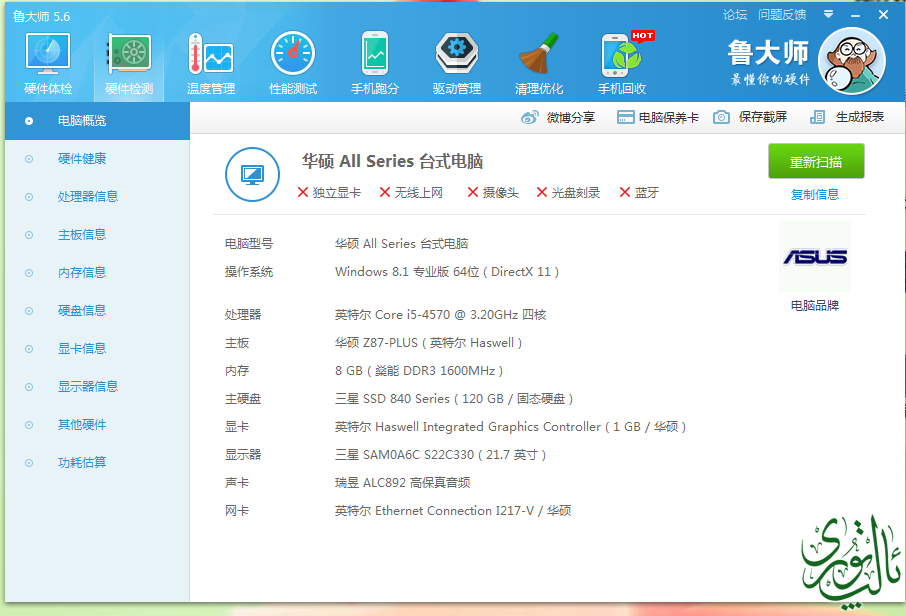Minimize the 鲁大师 window

(x=856, y=15)
